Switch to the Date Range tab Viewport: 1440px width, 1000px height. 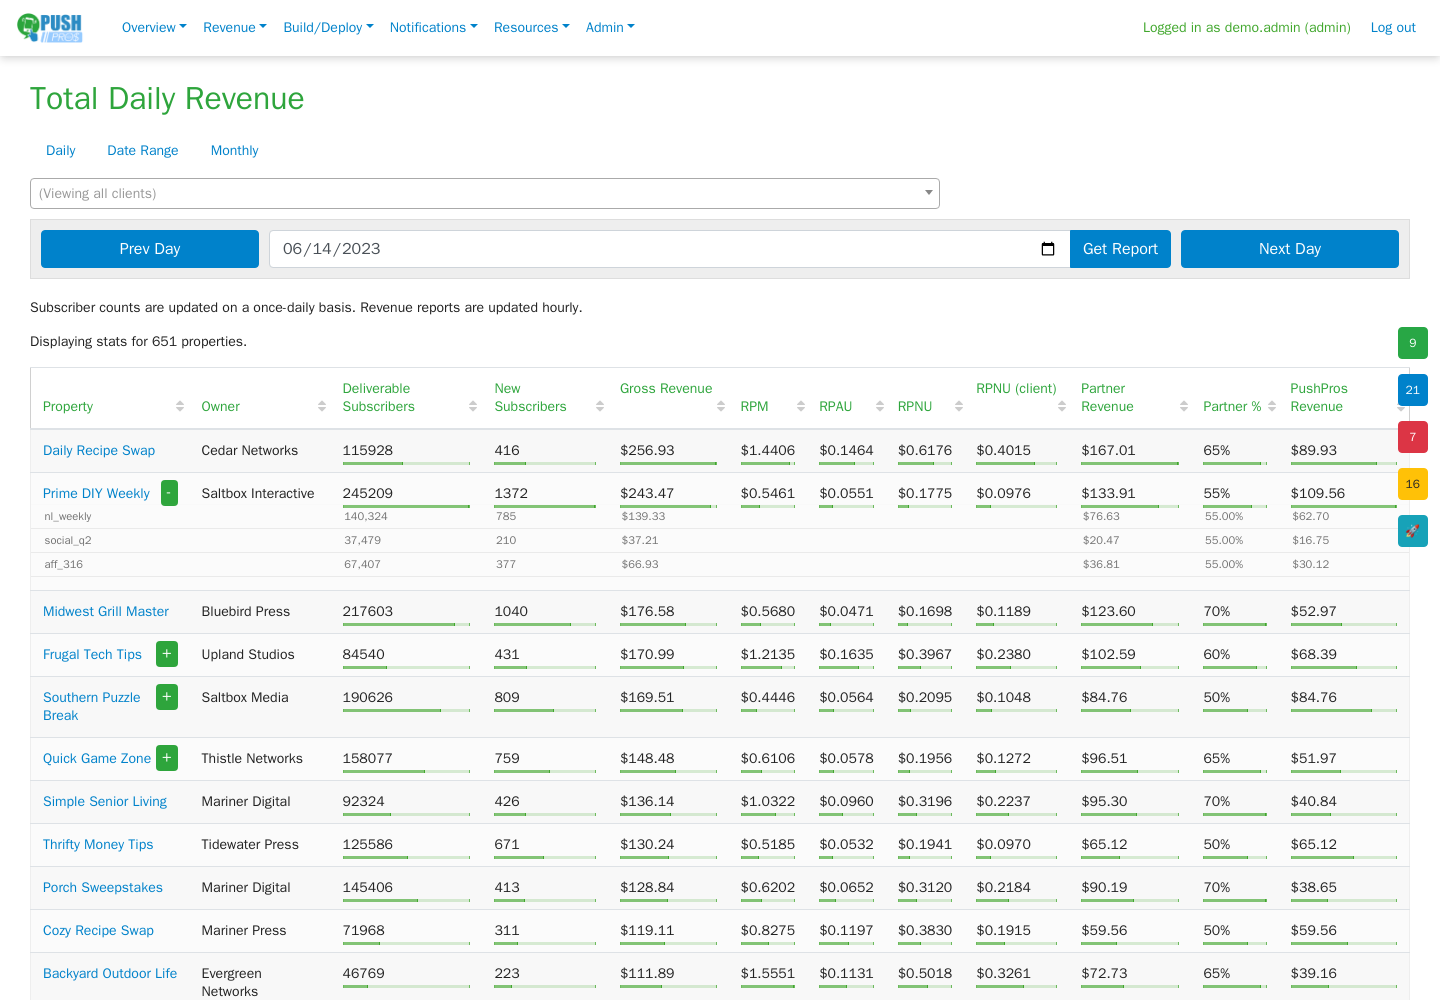(143, 150)
